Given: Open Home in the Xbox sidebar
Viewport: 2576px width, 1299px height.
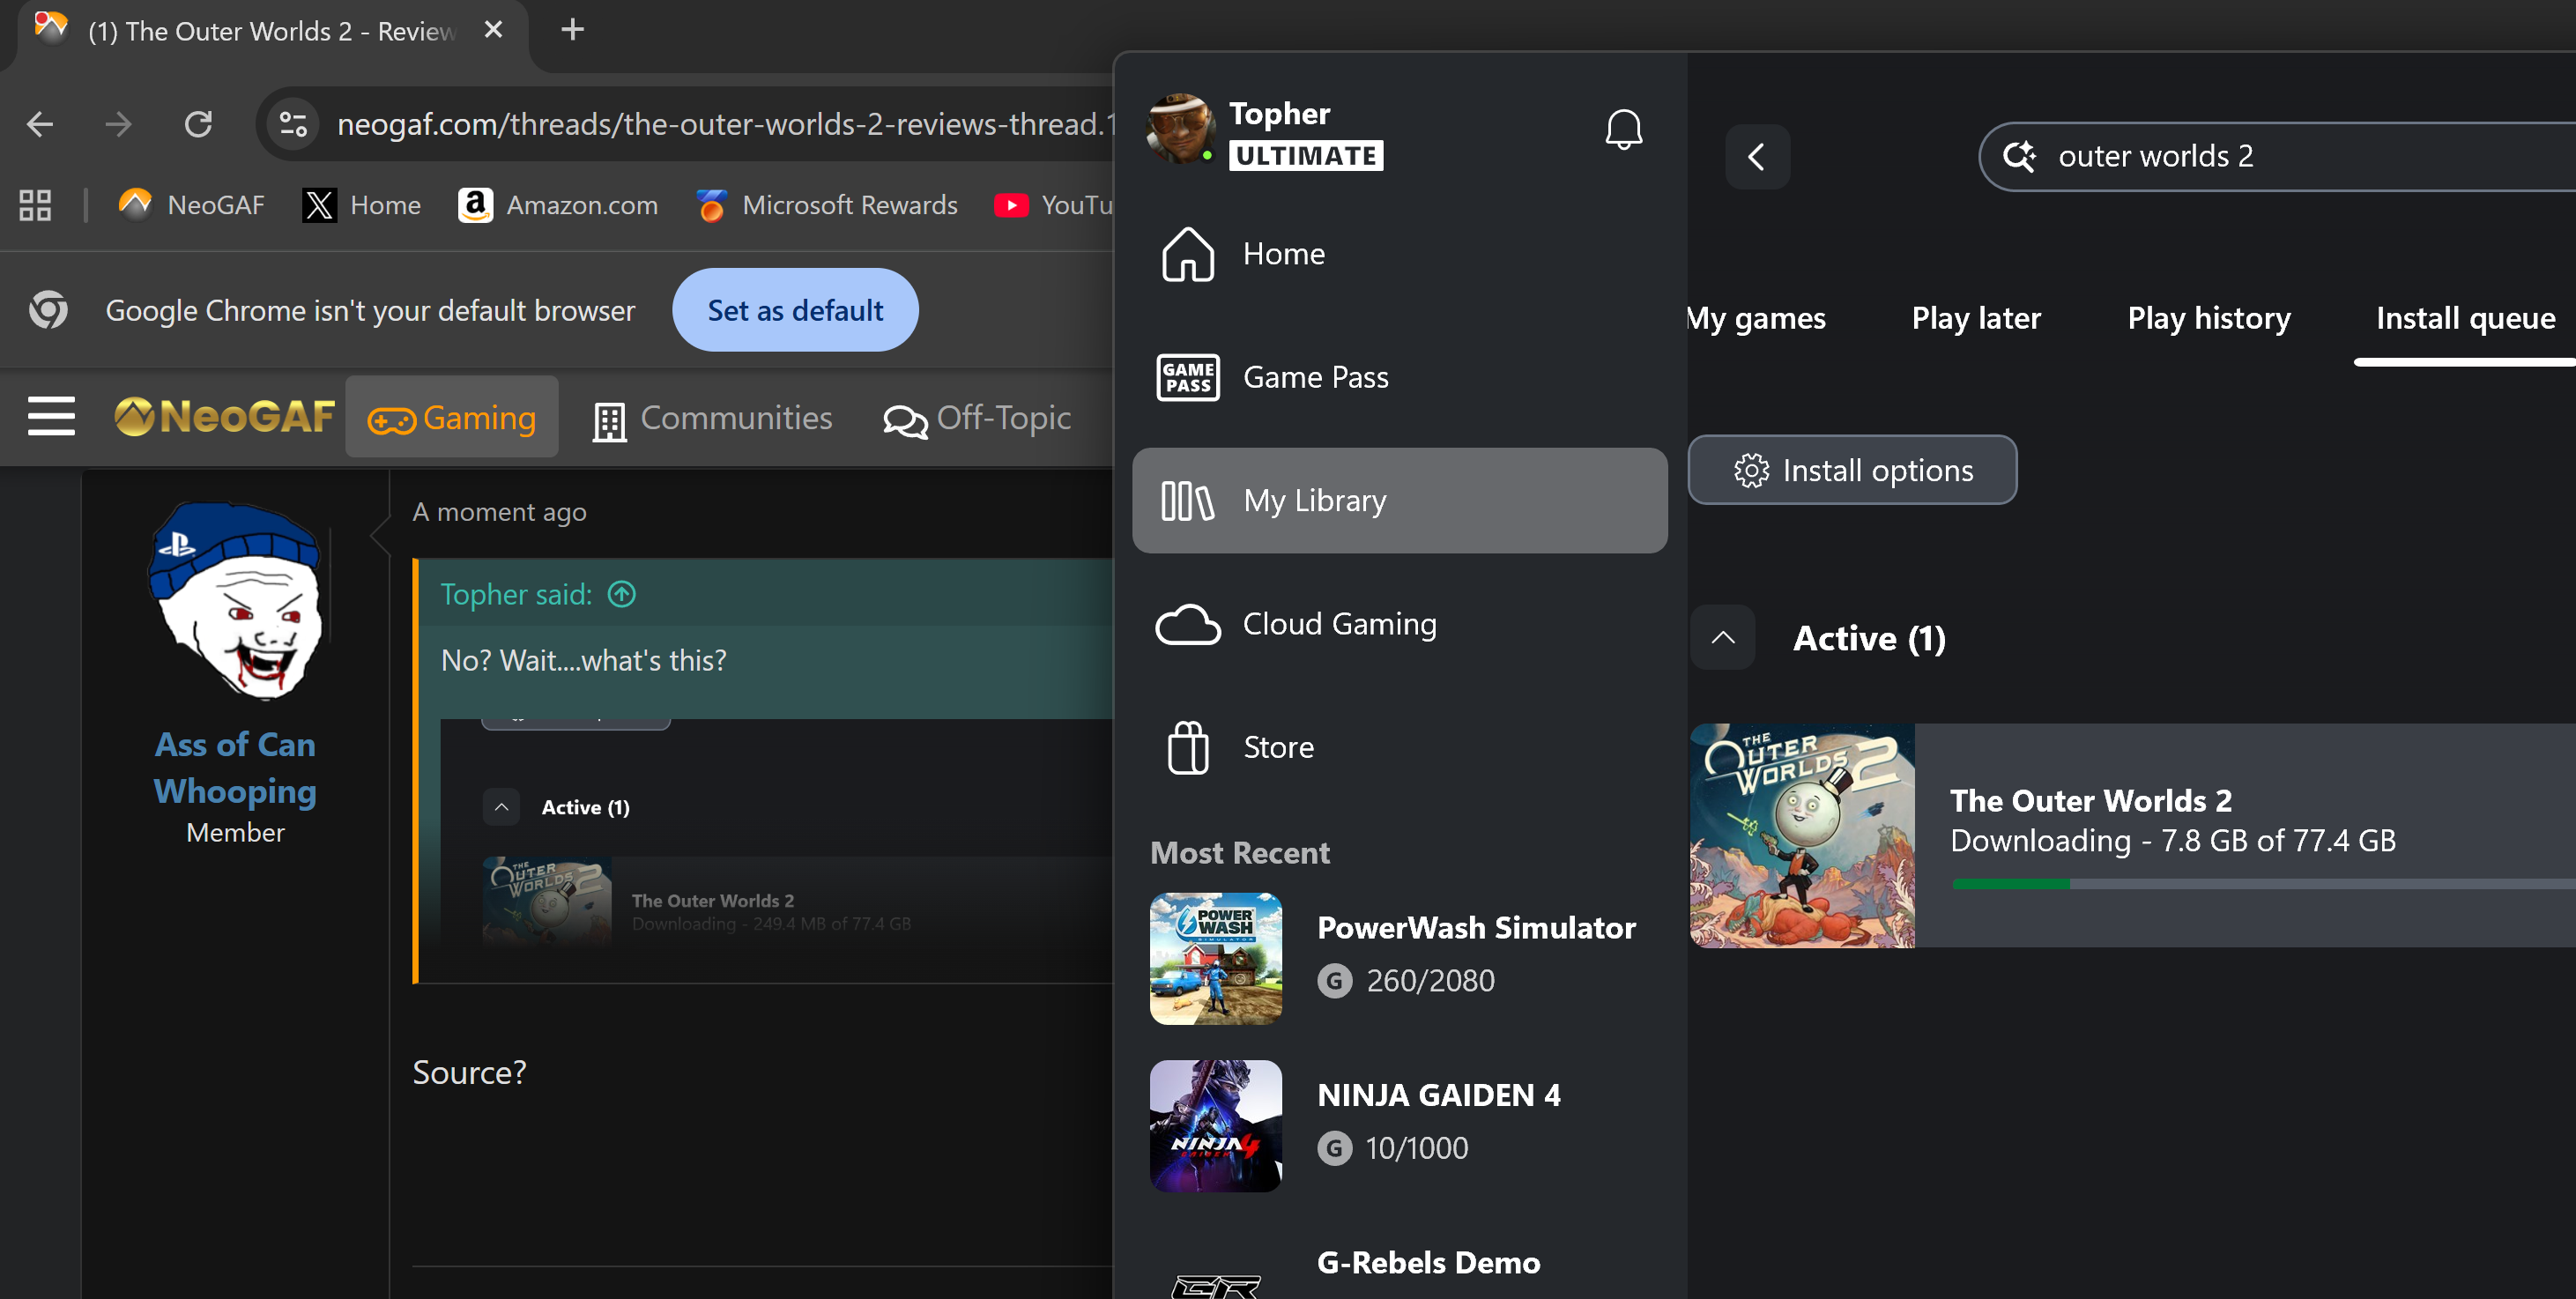Looking at the screenshot, I should click(1283, 254).
